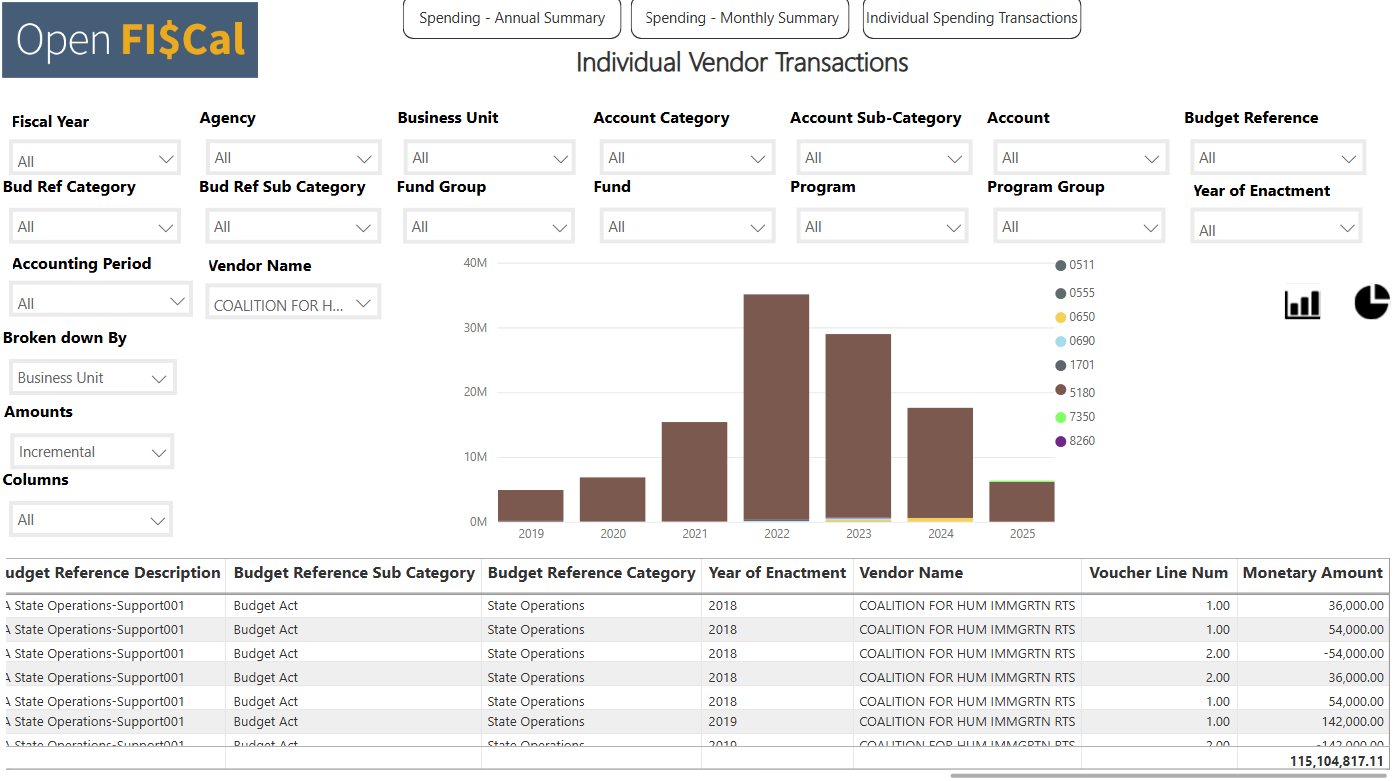Click the 5180 legend color dot
The image size is (1394, 781).
point(1060,390)
